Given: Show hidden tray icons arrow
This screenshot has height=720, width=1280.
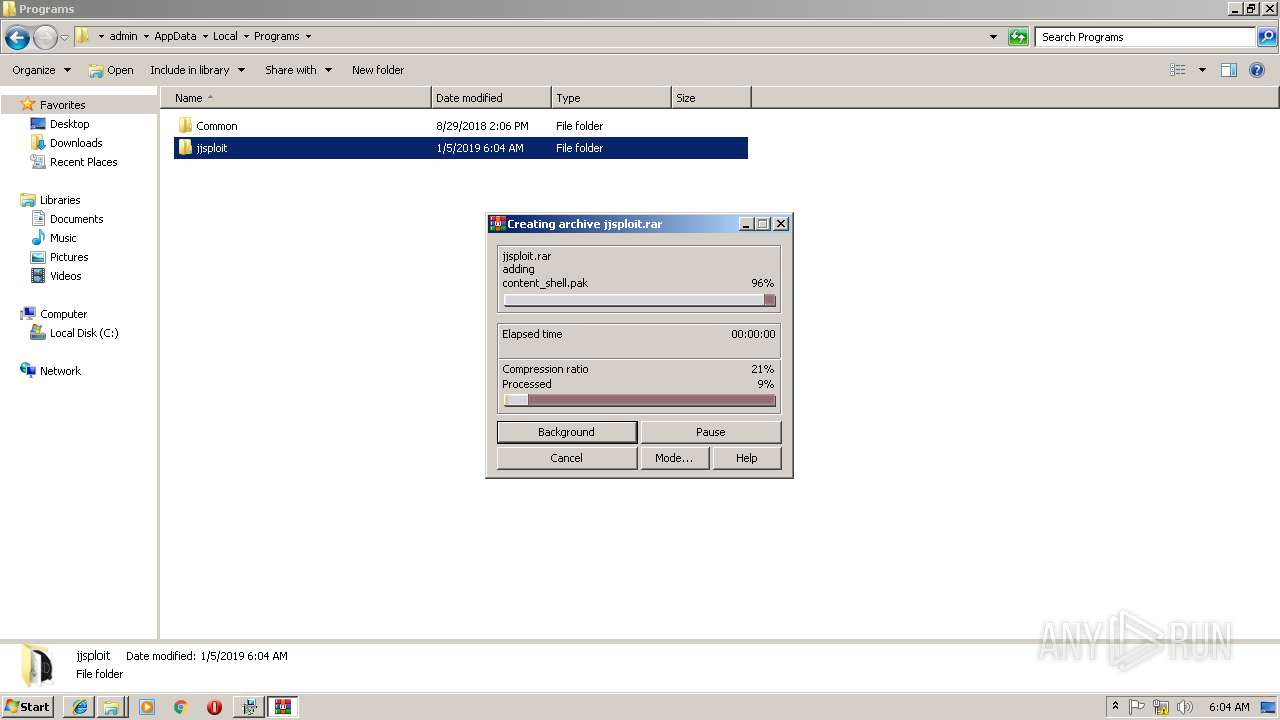Looking at the screenshot, I should click(1115, 707).
